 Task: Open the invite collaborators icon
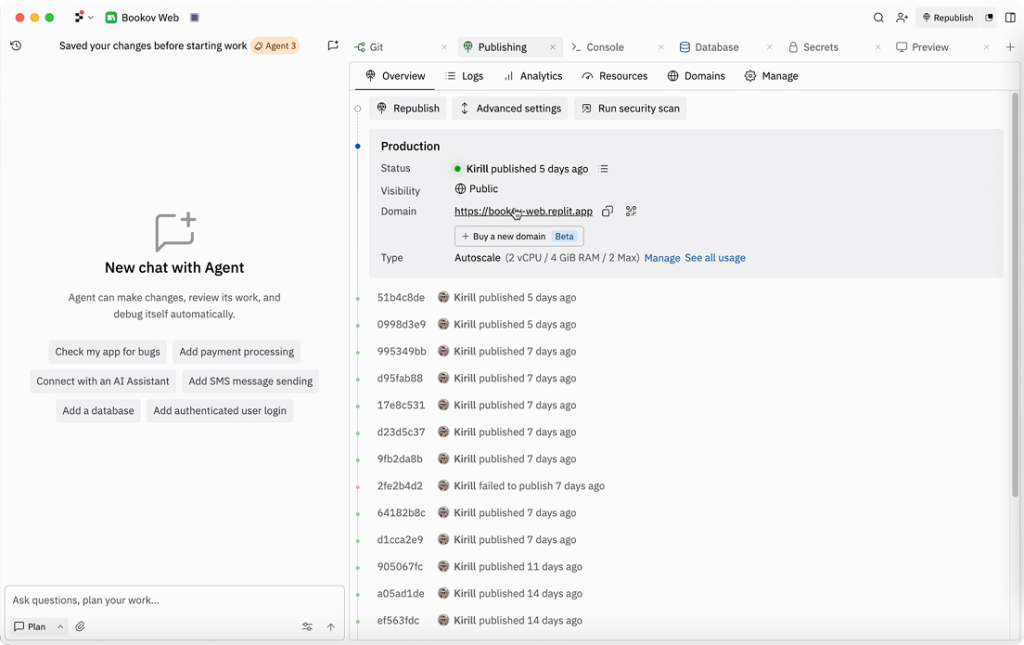click(902, 18)
